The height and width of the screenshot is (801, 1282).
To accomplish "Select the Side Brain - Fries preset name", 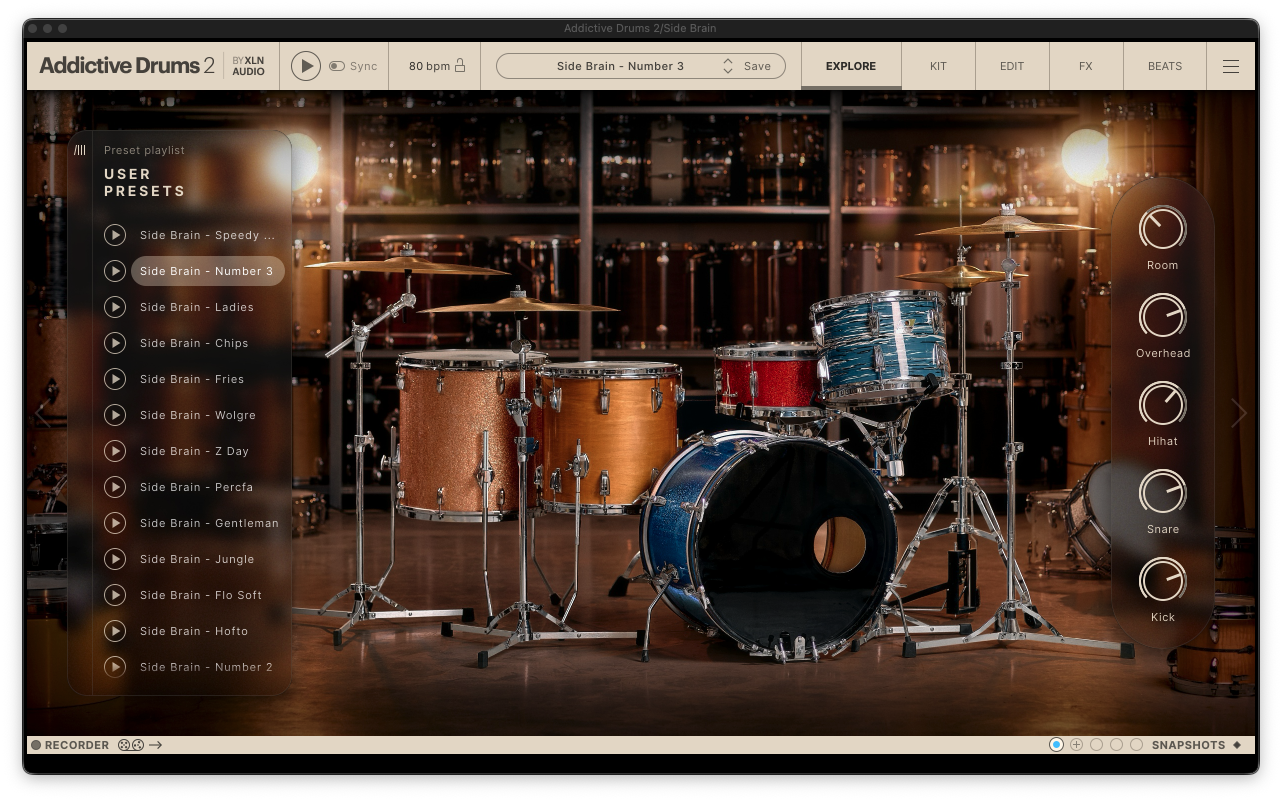I will point(192,379).
